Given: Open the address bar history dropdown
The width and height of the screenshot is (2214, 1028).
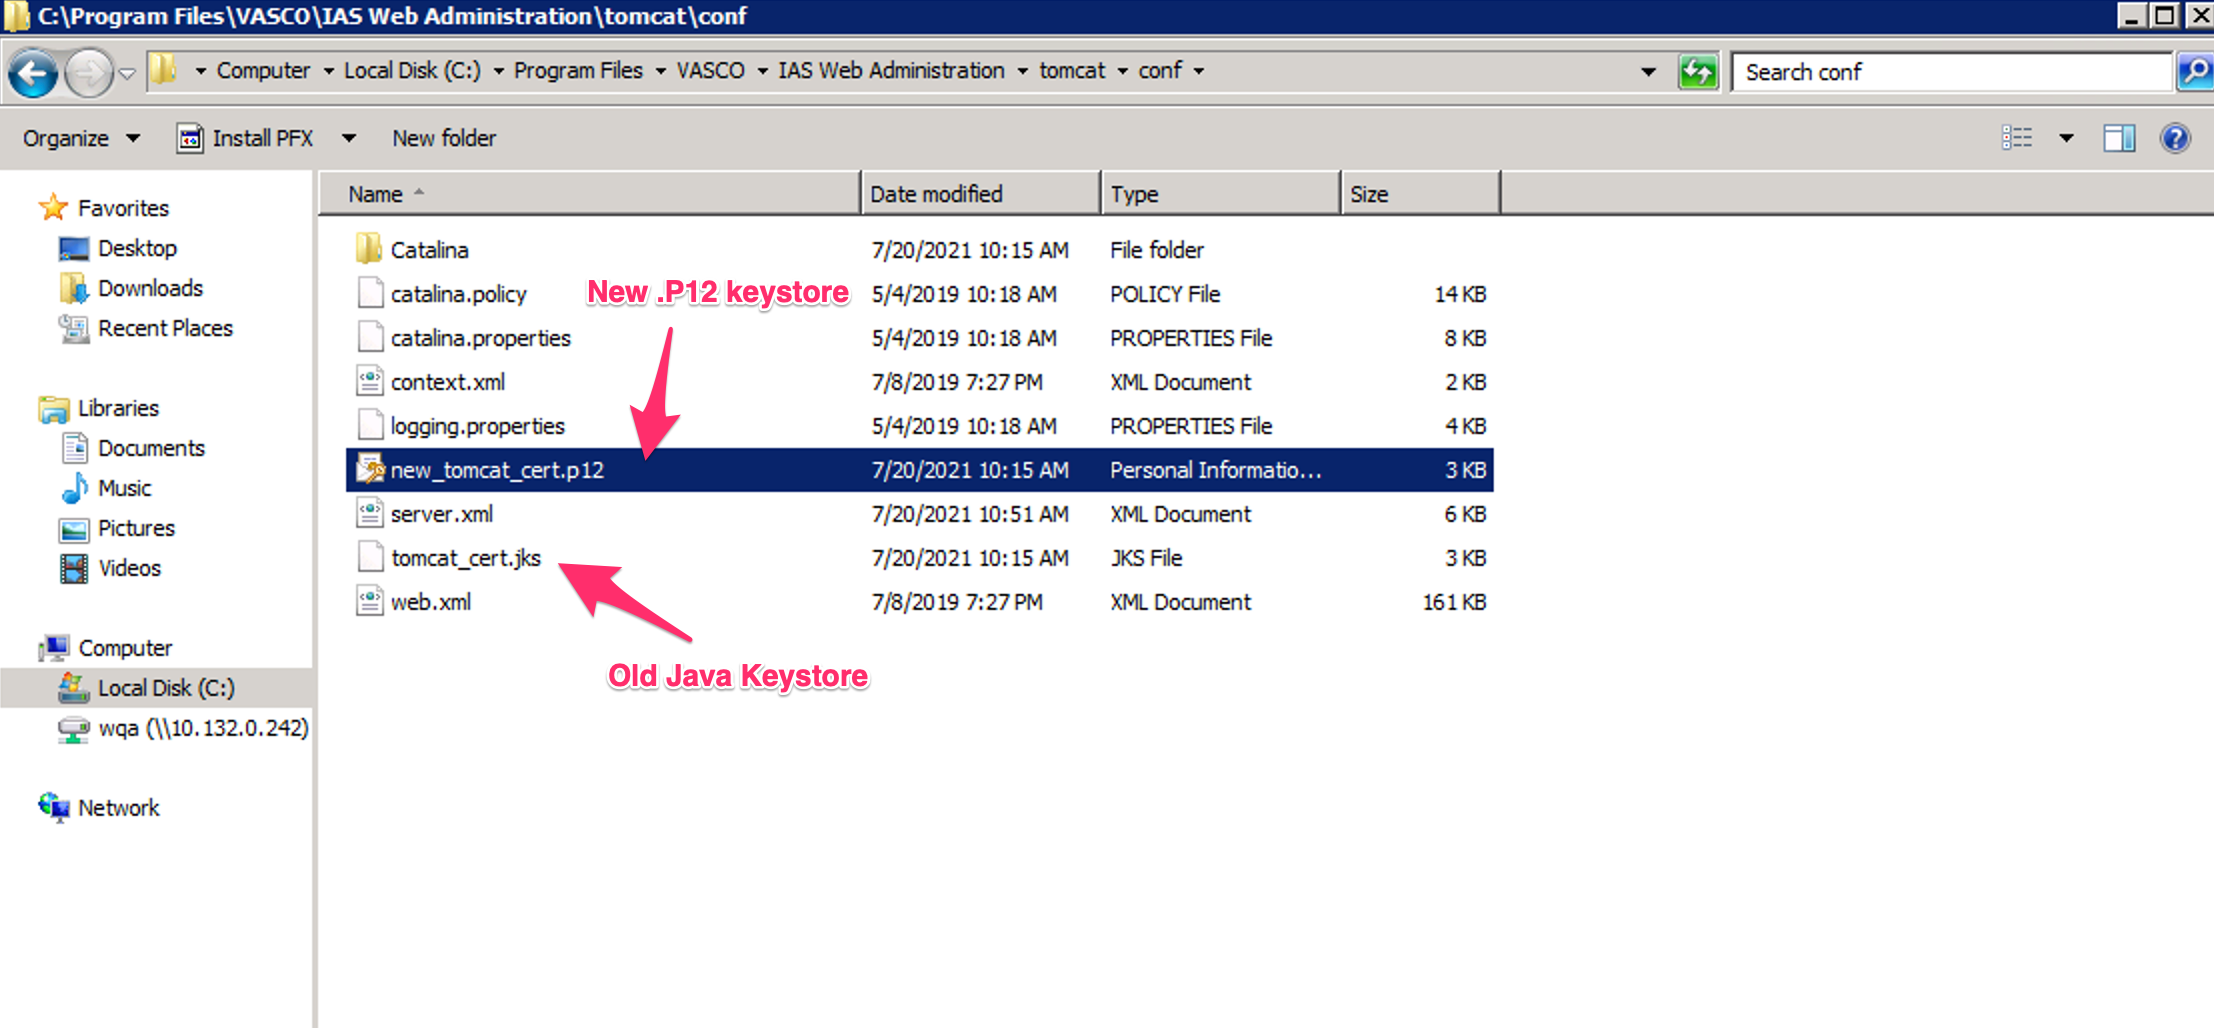Looking at the screenshot, I should tap(1648, 72).
